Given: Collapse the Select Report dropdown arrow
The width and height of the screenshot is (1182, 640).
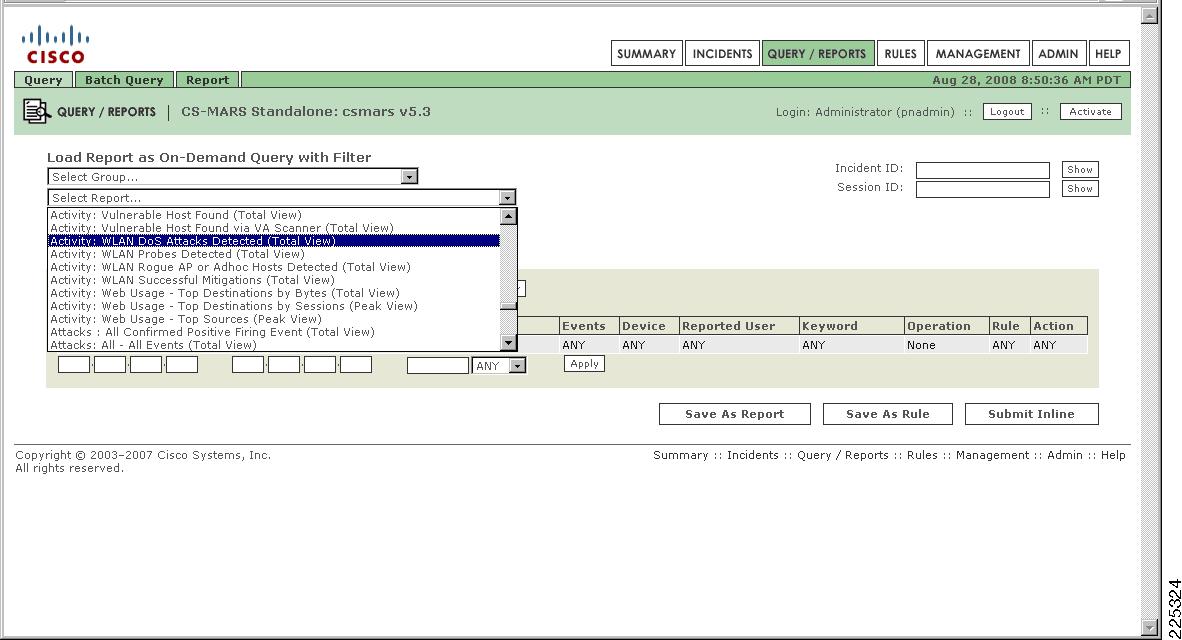Looking at the screenshot, I should point(507,198).
